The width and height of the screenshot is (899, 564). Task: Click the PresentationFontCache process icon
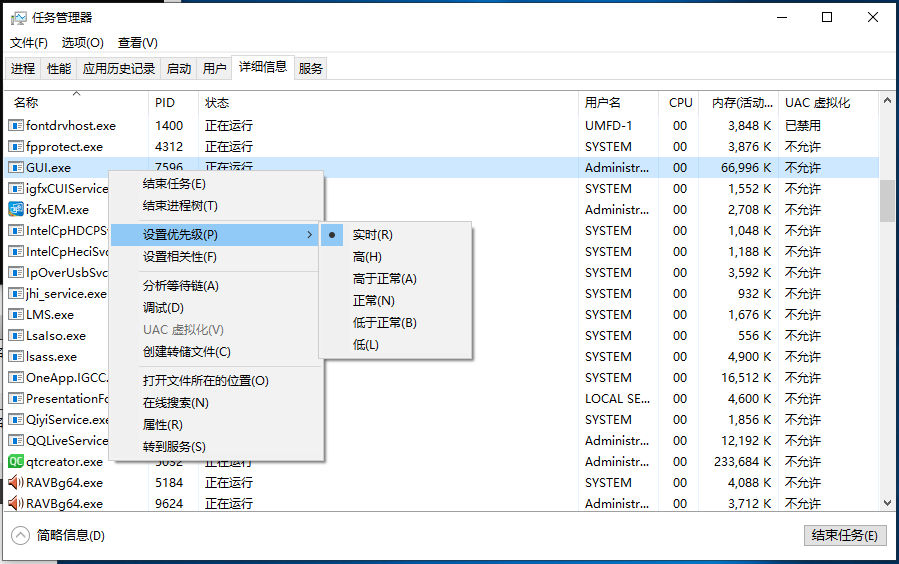16,398
